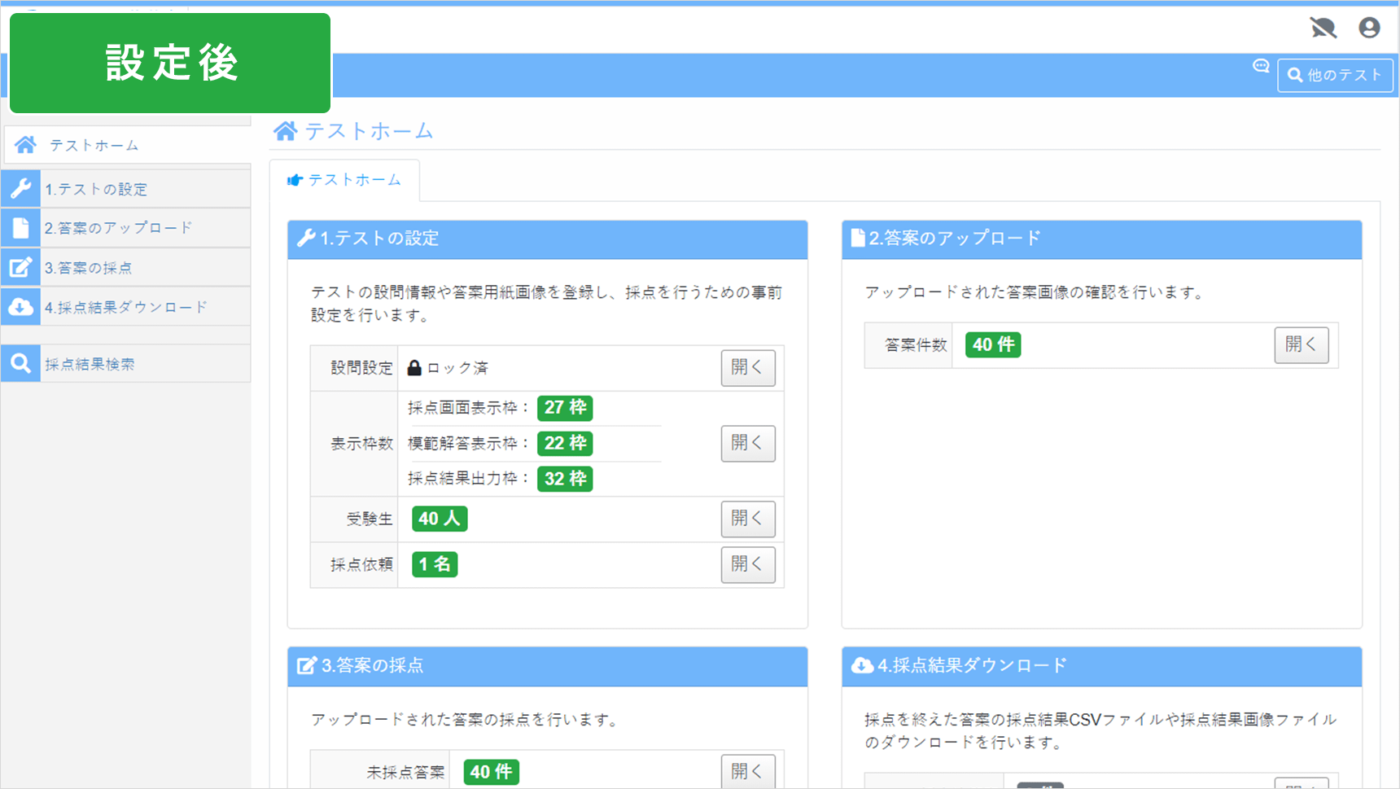
Task: Click the 40 件 badge in 答案件数 row
Action: [993, 345]
